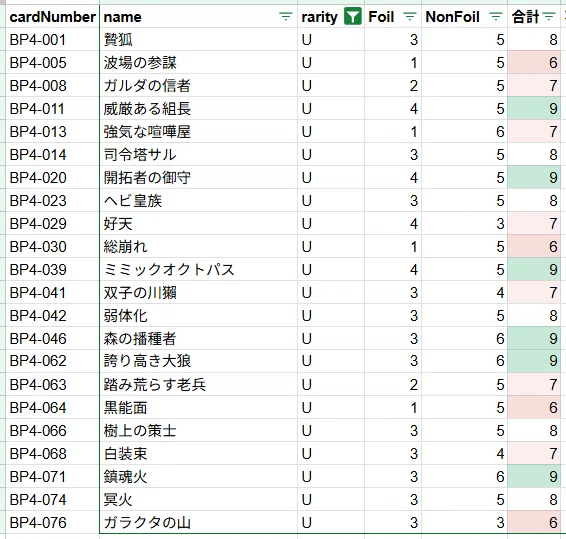The image size is (566, 539).
Task: Select cell BP4-066
Action: tap(52, 431)
